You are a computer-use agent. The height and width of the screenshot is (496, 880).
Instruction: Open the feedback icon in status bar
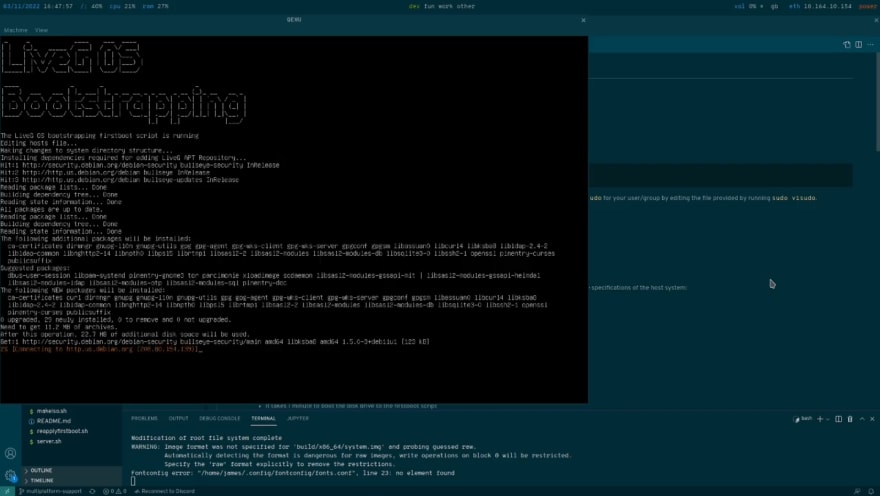tap(857, 491)
